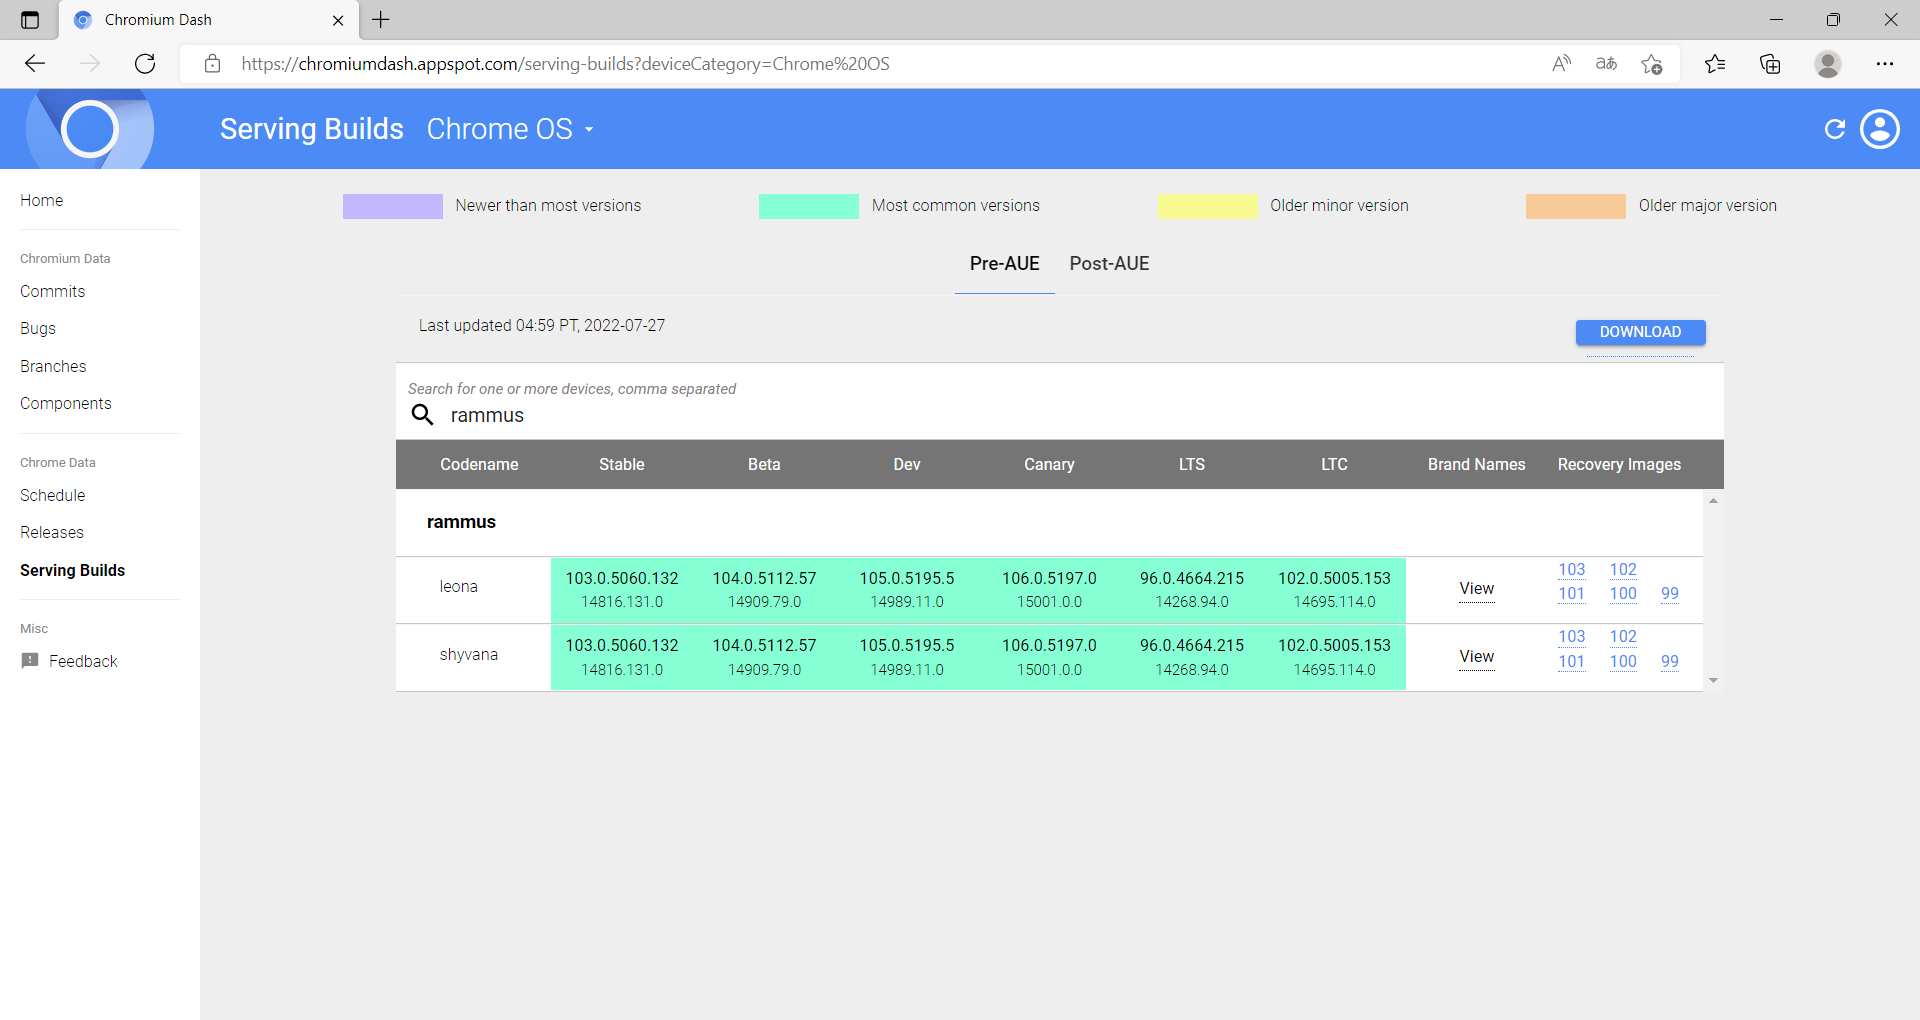Click the green Most common versions swatch
This screenshot has height=1020, width=1920.
pos(809,206)
